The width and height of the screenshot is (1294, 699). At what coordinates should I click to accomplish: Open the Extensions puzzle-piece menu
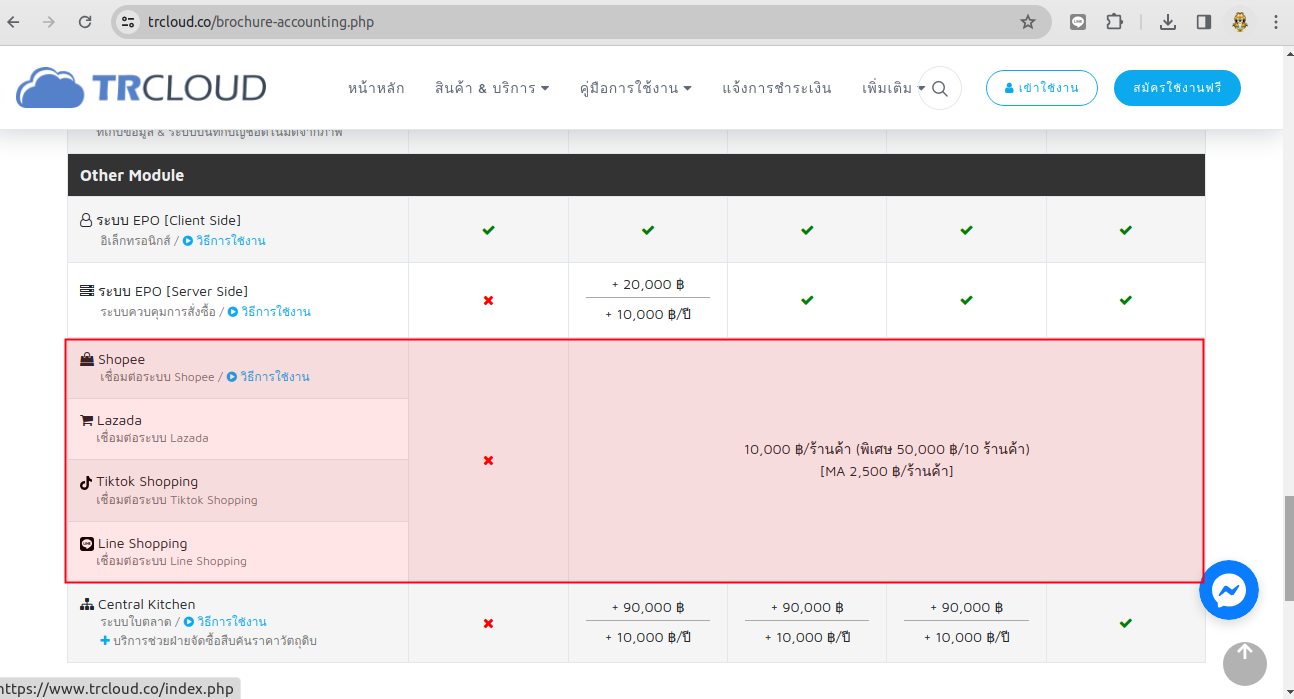1114,21
